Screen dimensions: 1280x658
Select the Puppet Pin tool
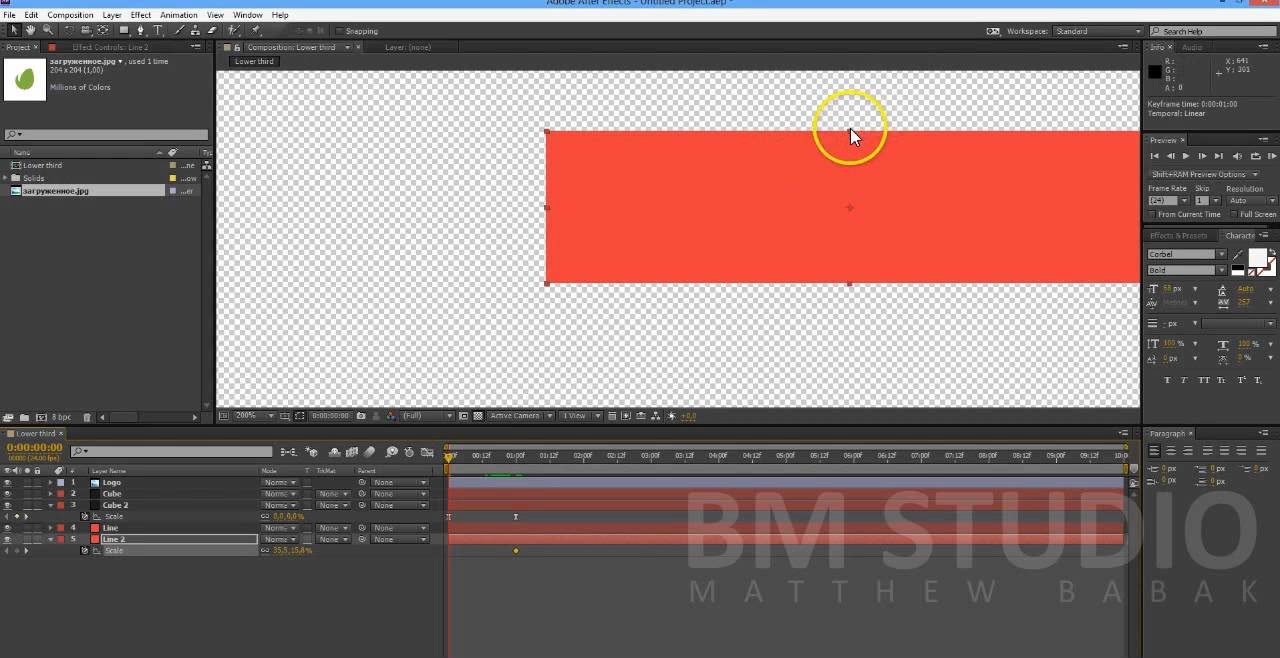point(255,30)
